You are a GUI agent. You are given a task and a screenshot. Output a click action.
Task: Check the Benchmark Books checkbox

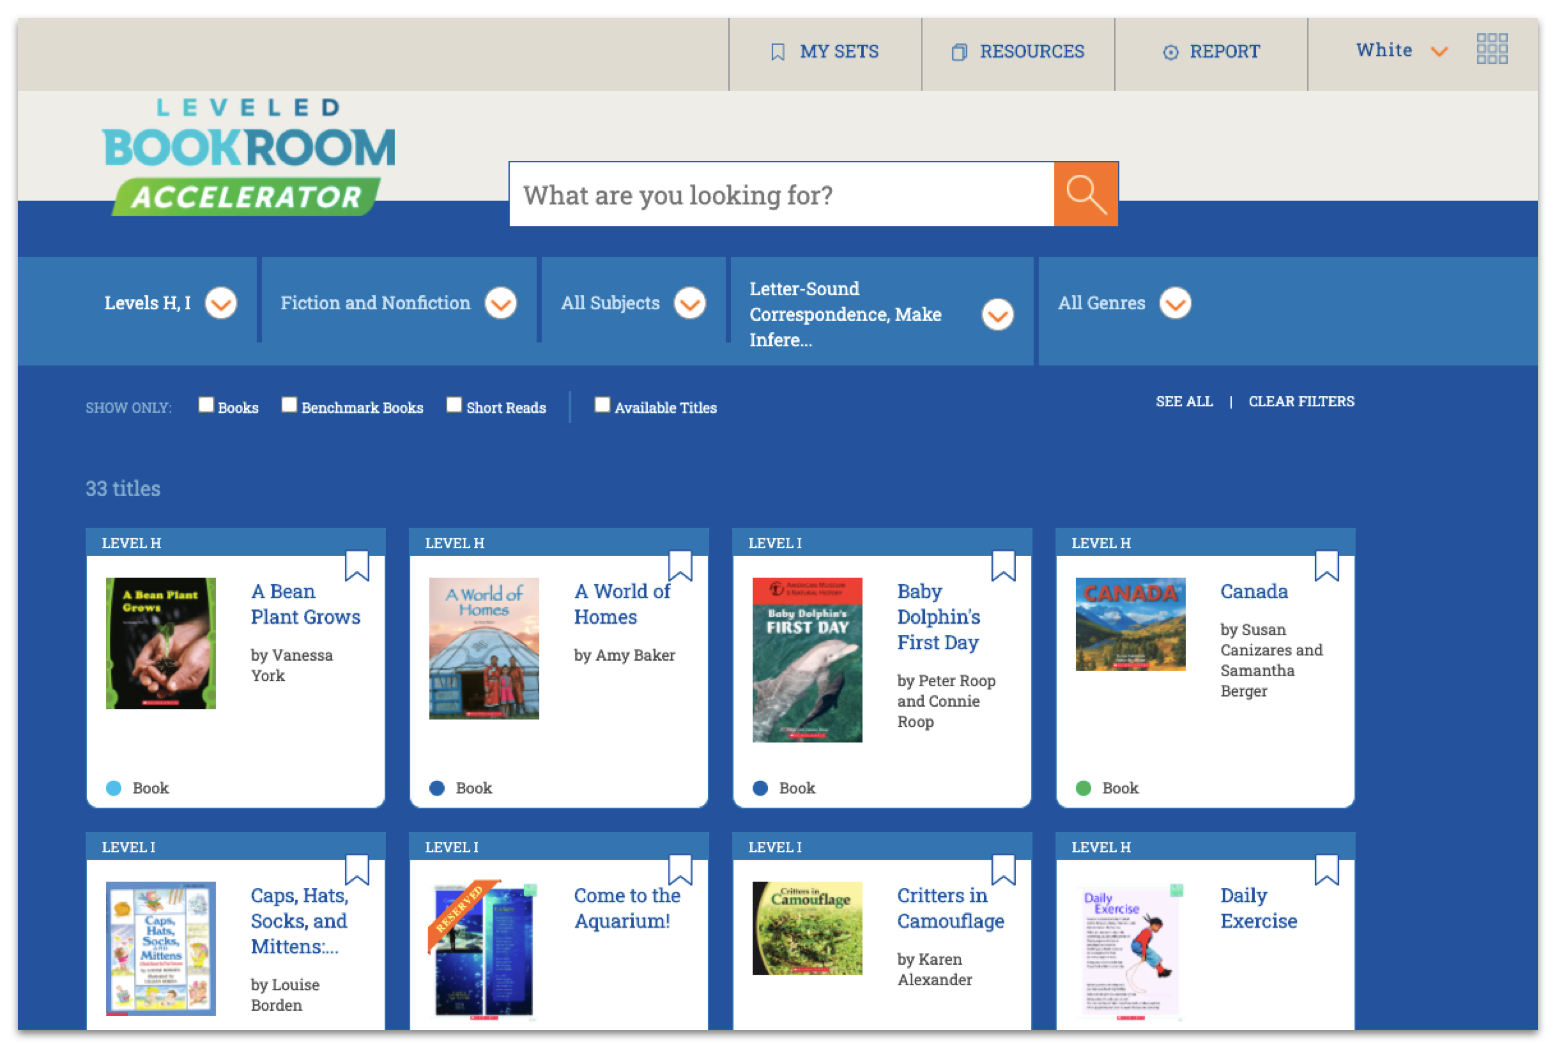click(x=289, y=405)
